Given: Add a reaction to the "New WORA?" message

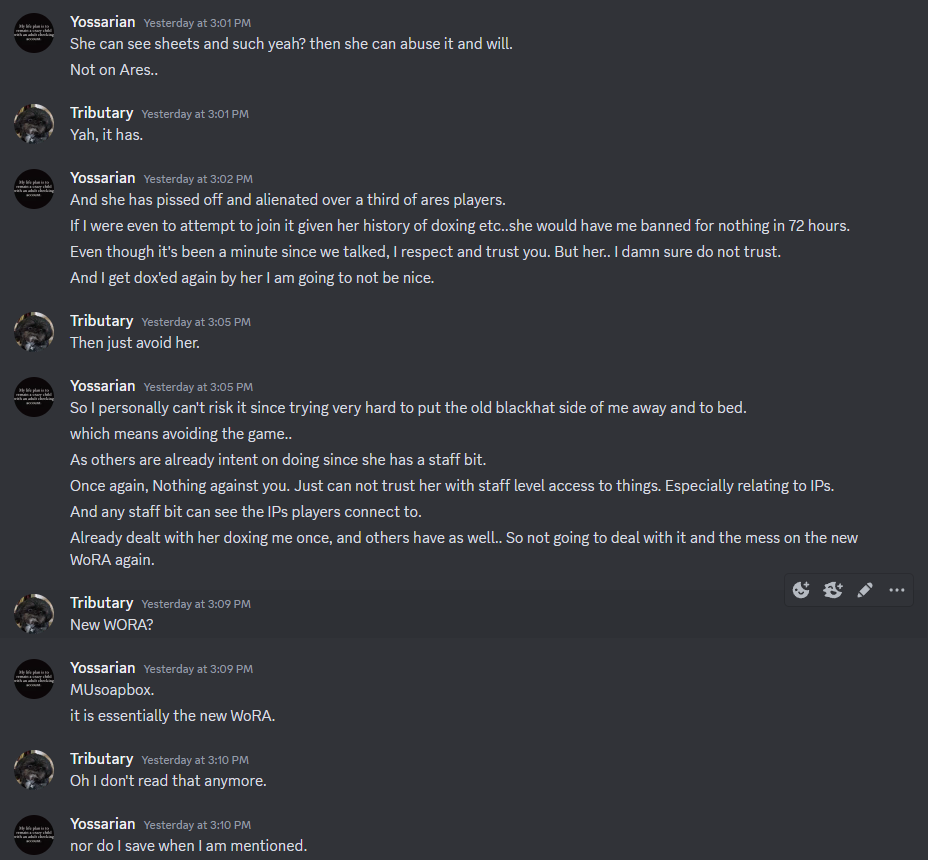Looking at the screenshot, I should (x=801, y=590).
